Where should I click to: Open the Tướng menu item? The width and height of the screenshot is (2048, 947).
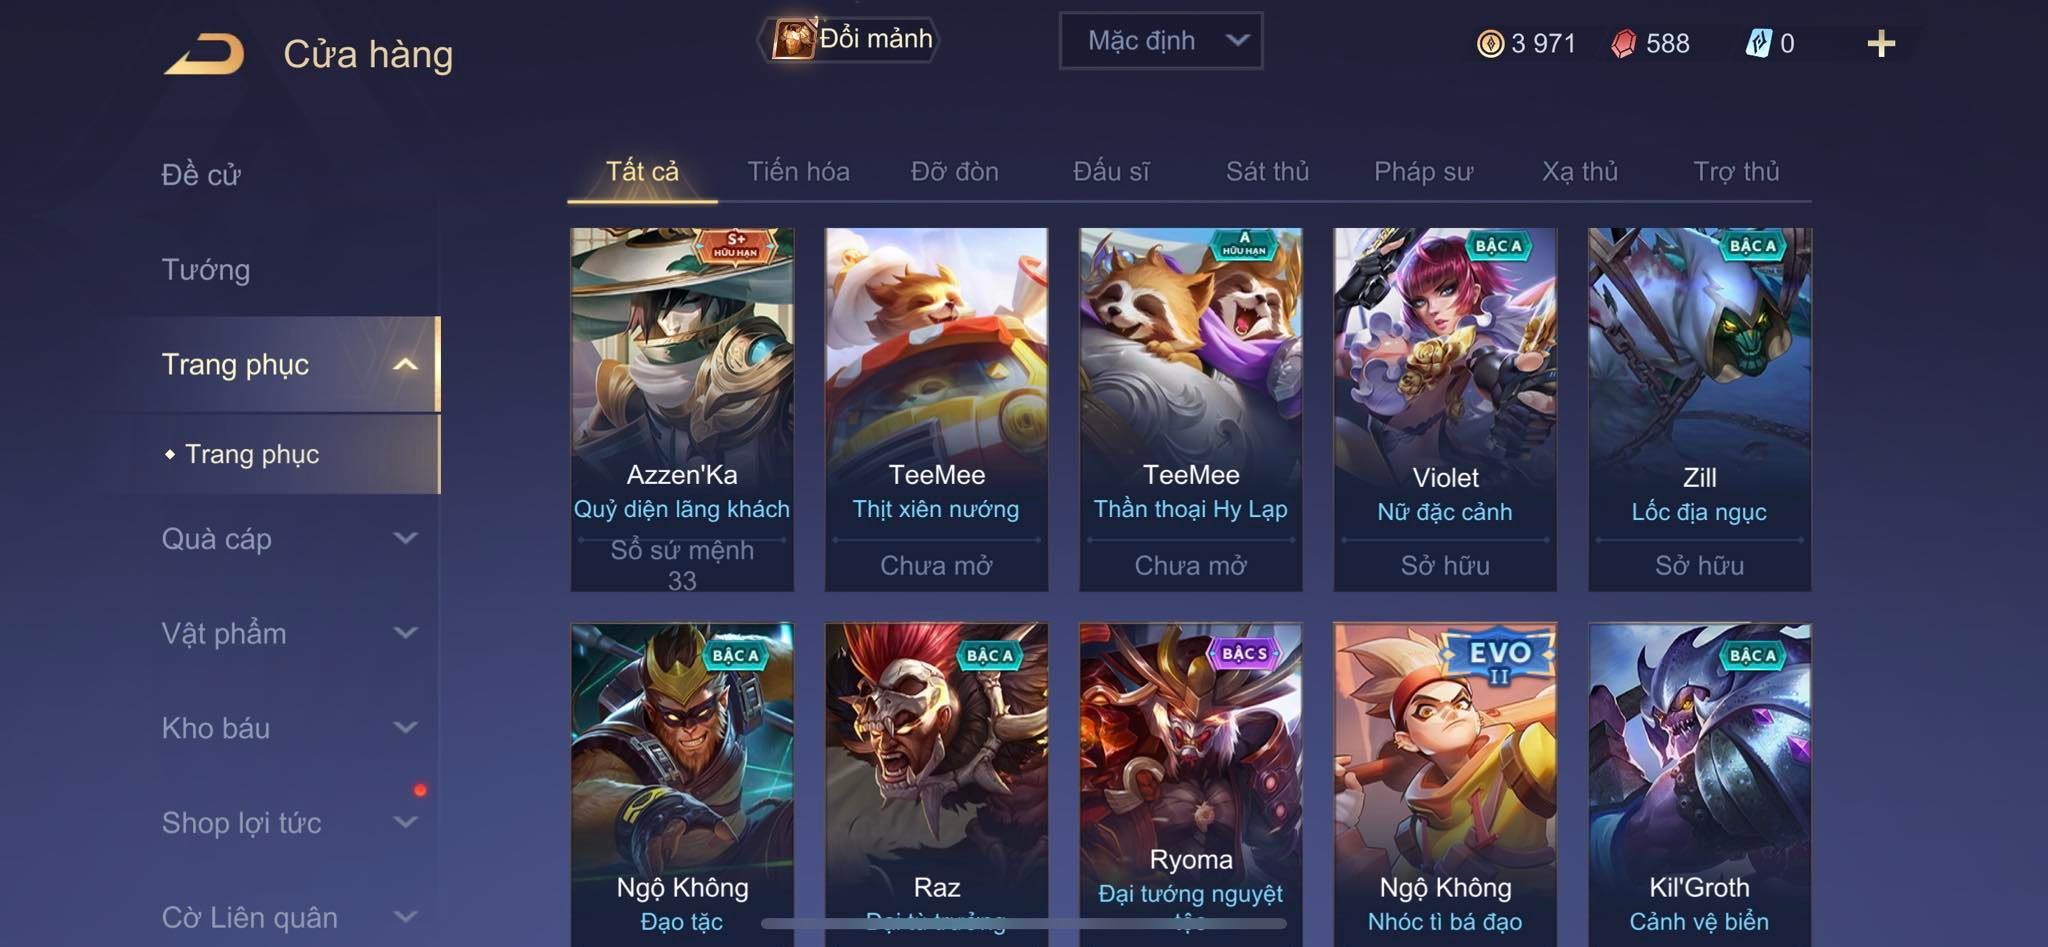tap(206, 270)
